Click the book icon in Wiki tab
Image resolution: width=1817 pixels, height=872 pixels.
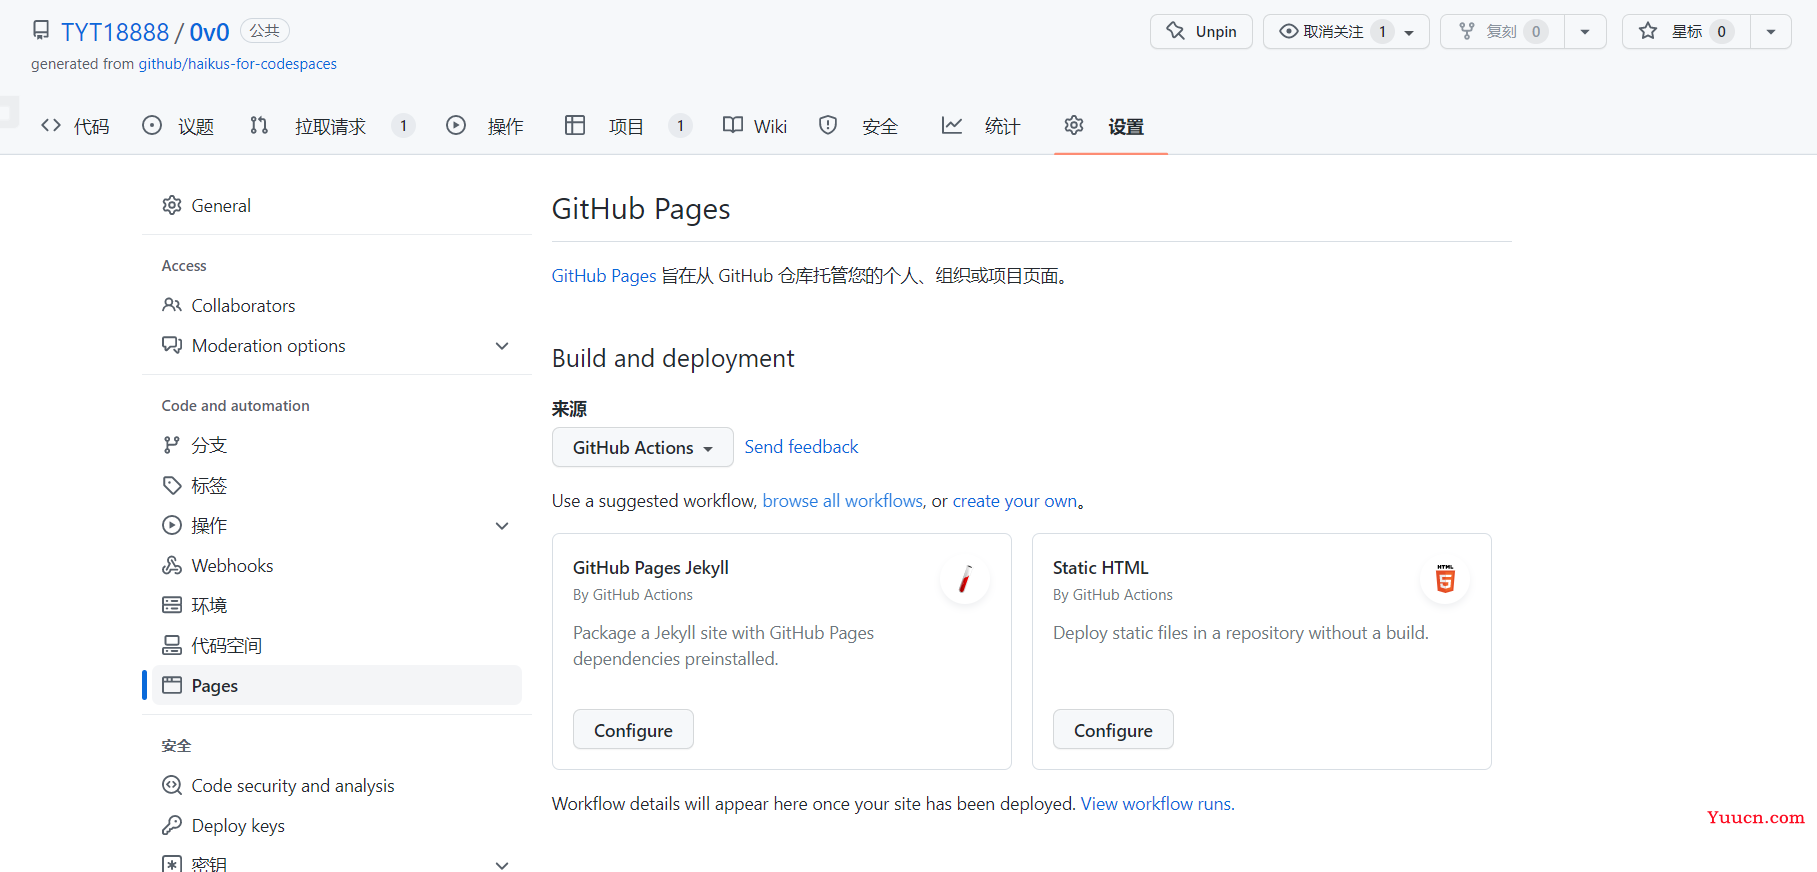[733, 125]
